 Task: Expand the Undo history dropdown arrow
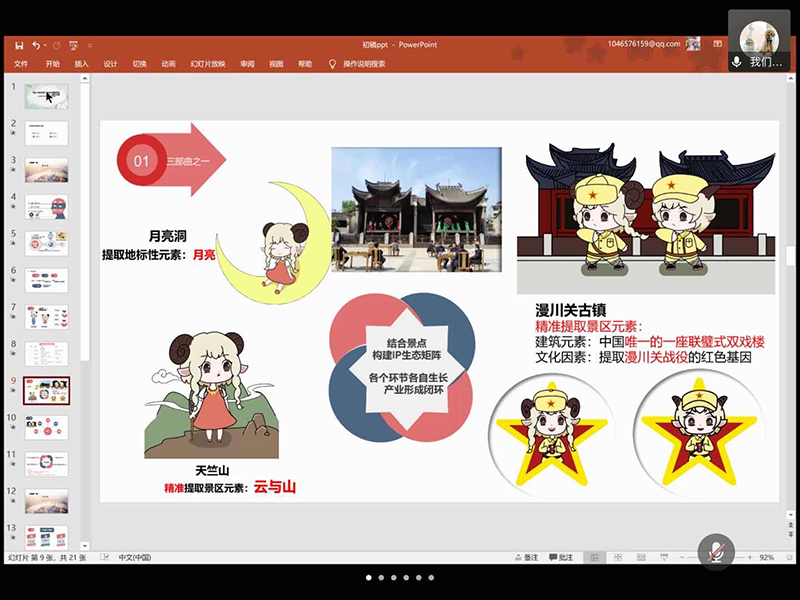(x=46, y=45)
